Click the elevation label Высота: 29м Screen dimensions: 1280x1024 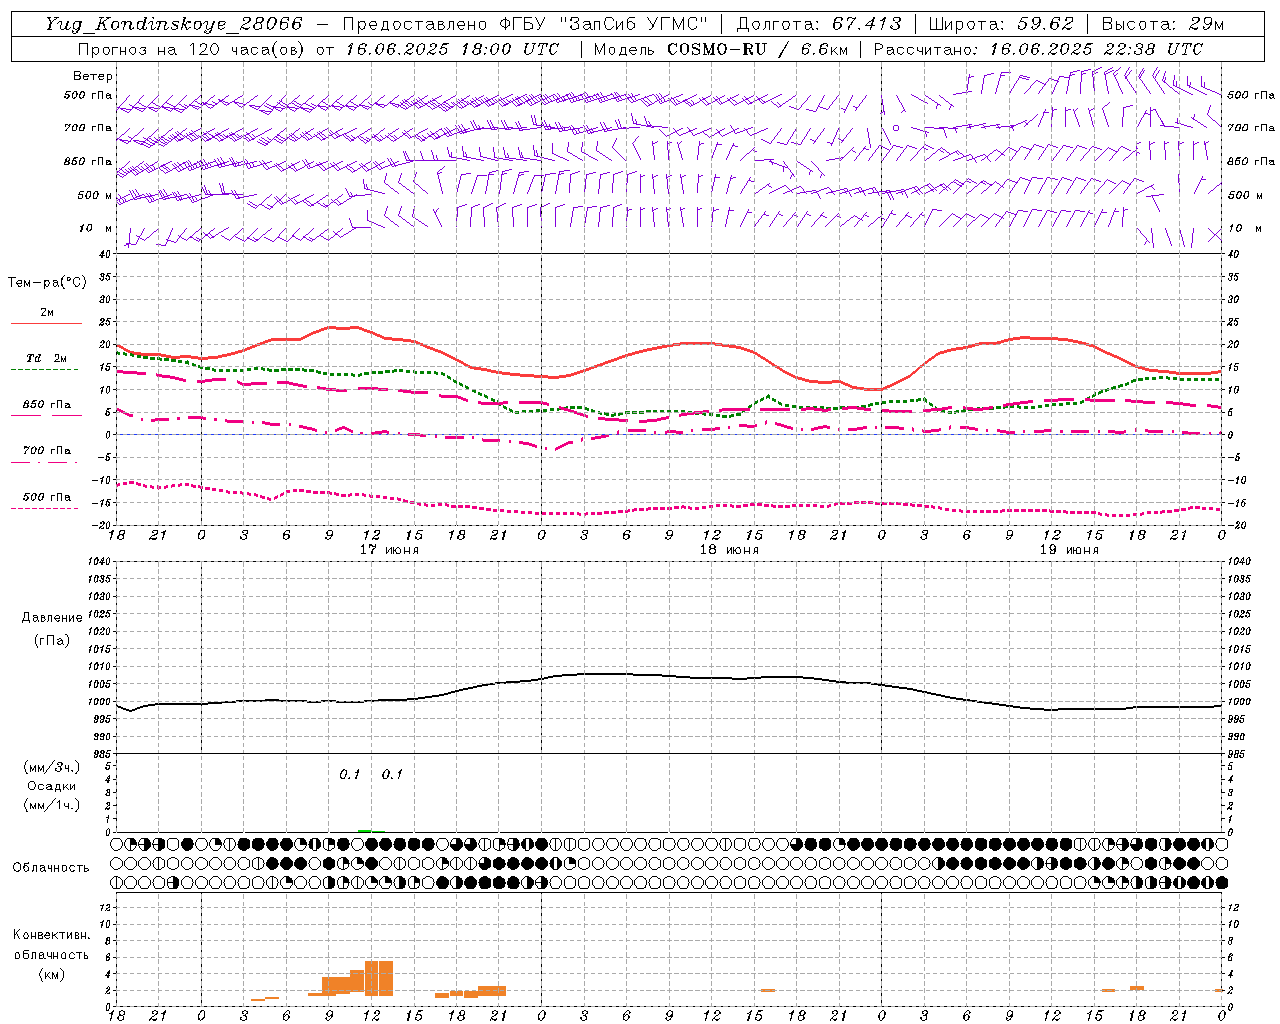(x=1162, y=24)
